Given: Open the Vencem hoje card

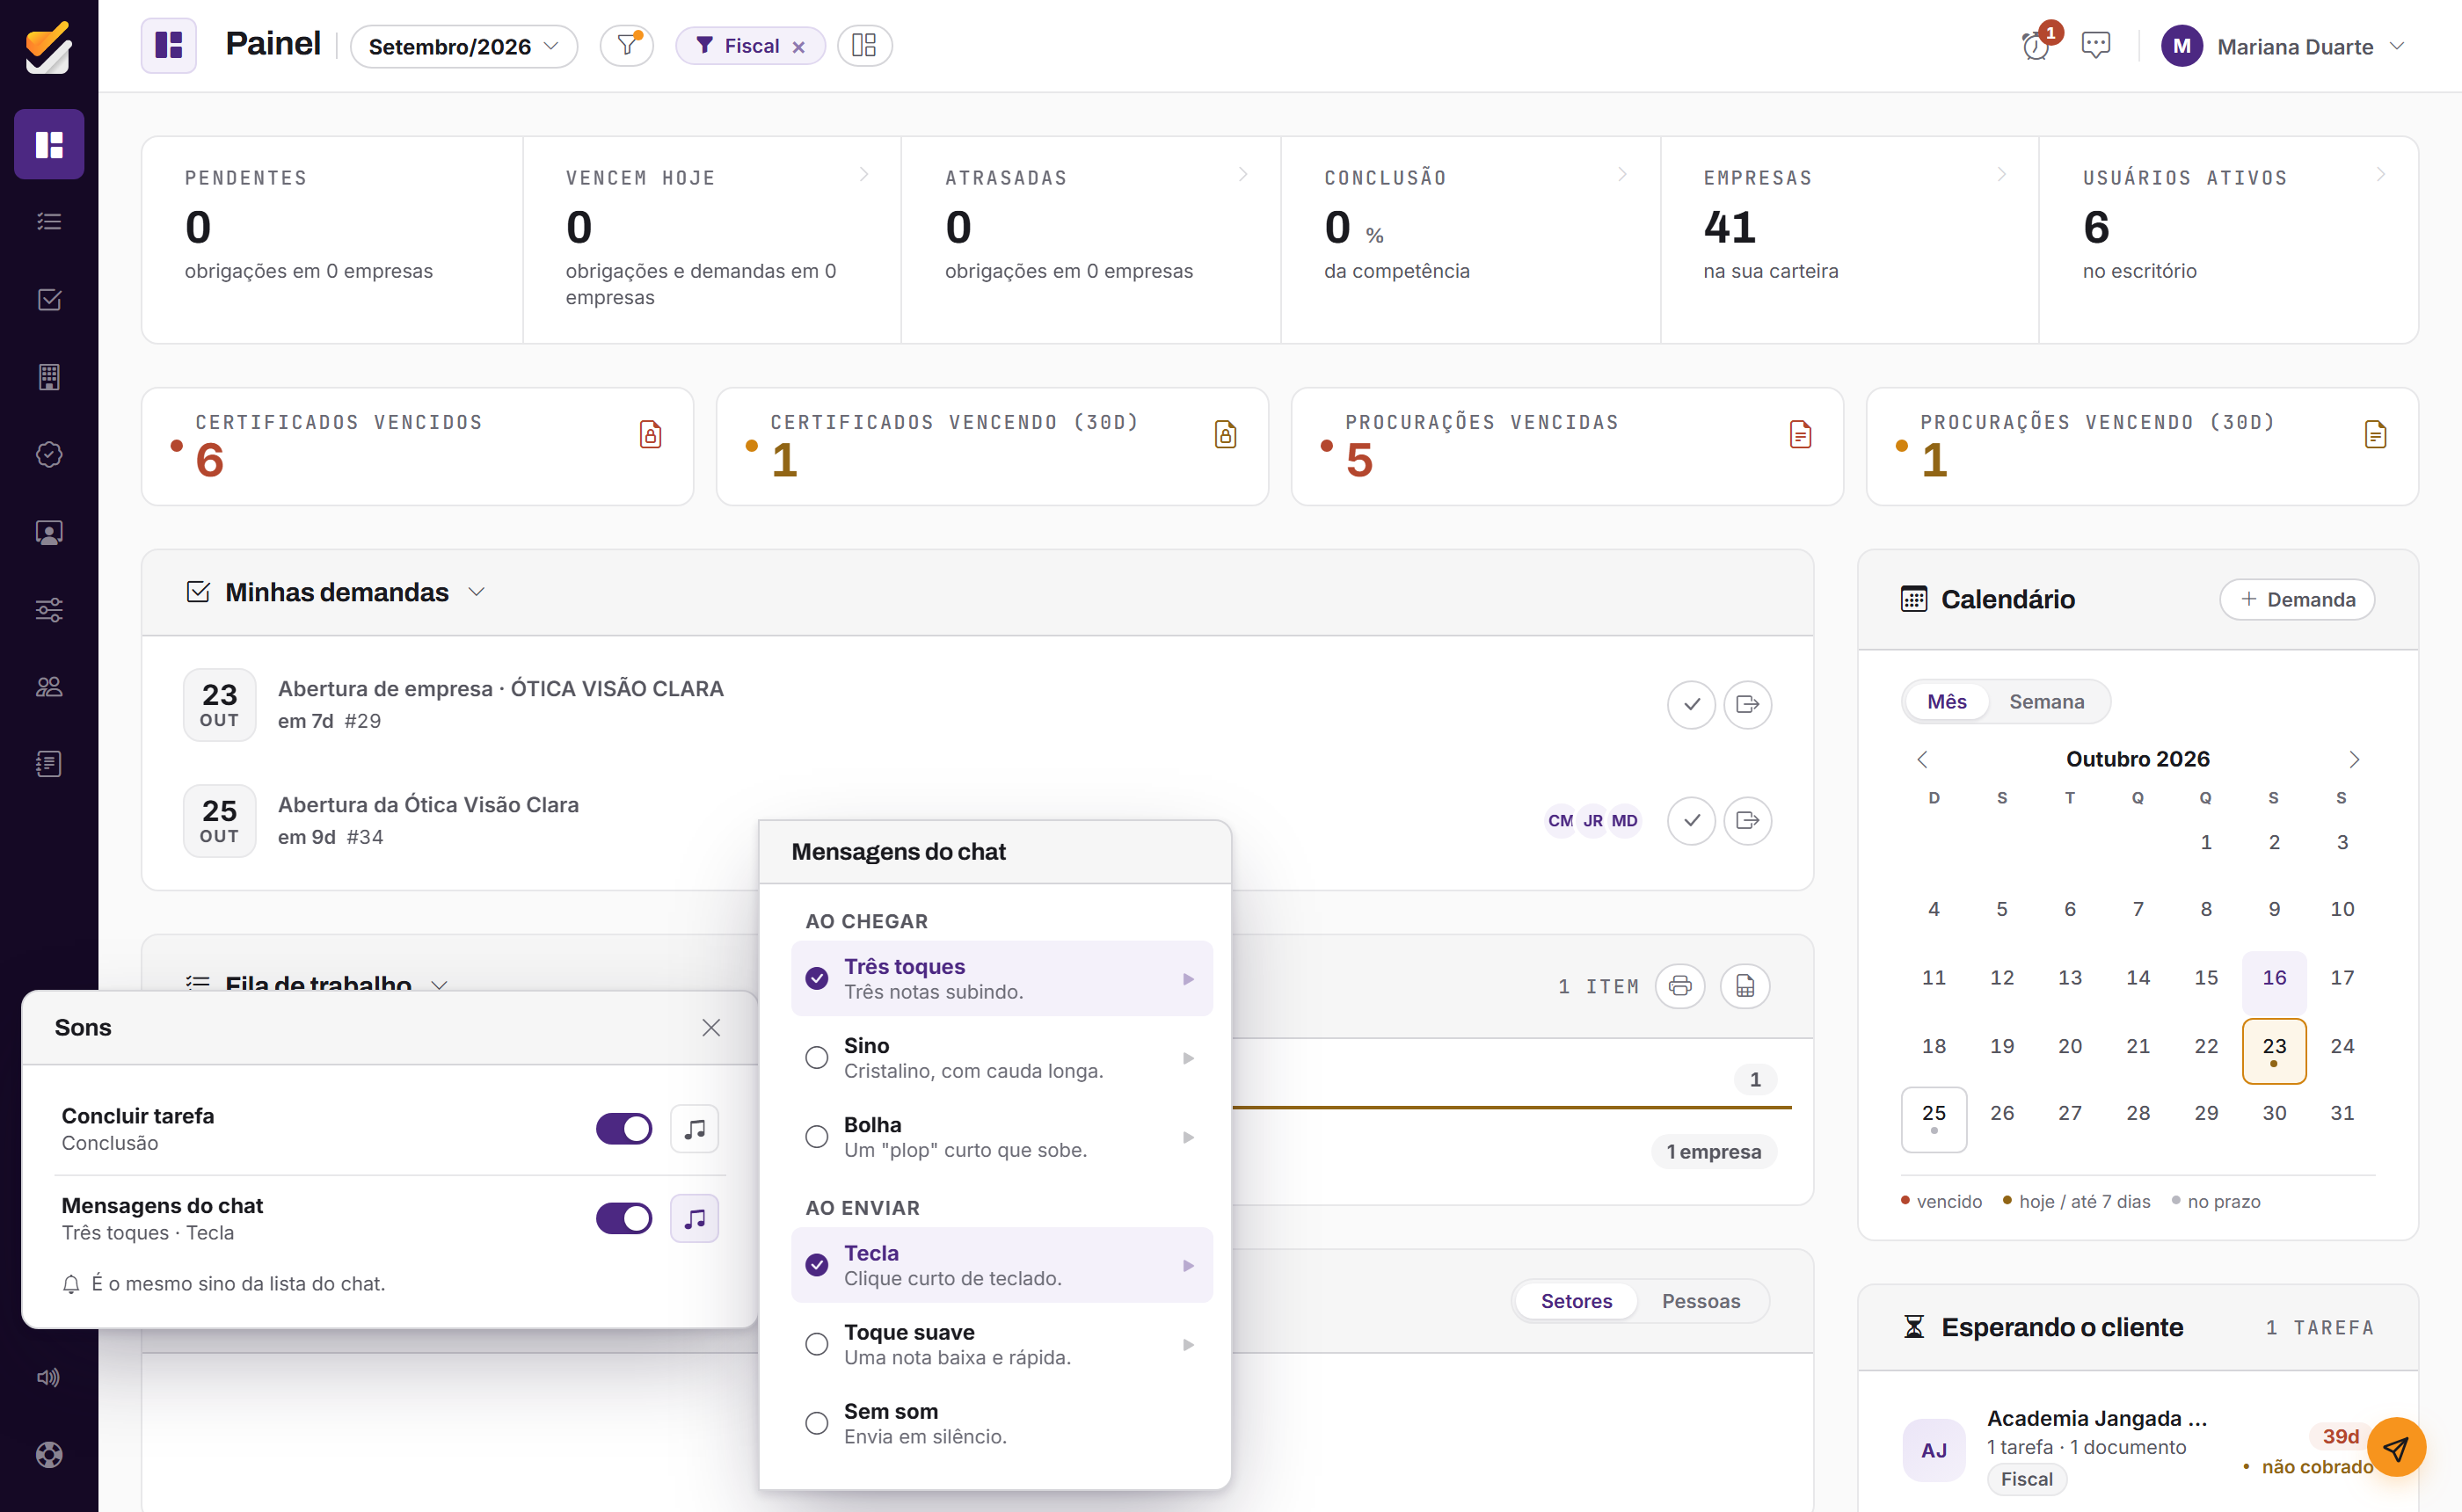Looking at the screenshot, I should pyautogui.click(x=712, y=240).
